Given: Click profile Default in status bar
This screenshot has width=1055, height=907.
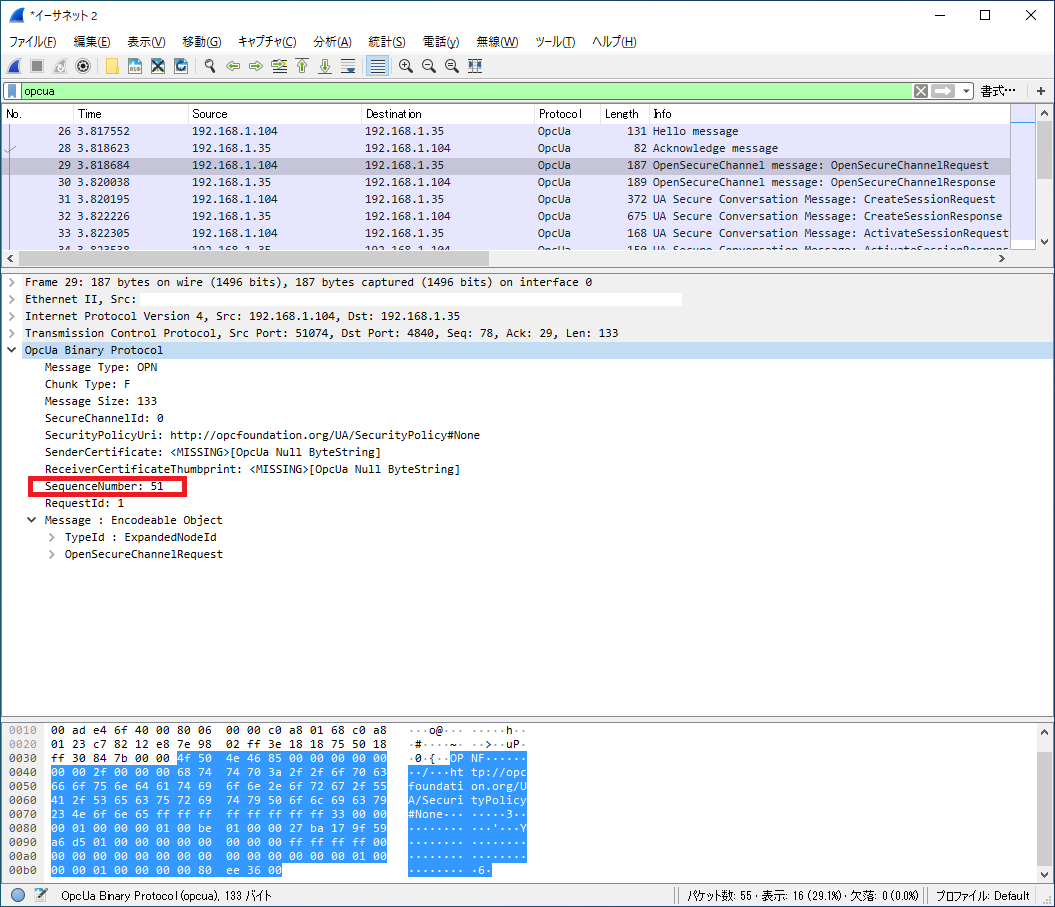Looking at the screenshot, I should point(982,896).
